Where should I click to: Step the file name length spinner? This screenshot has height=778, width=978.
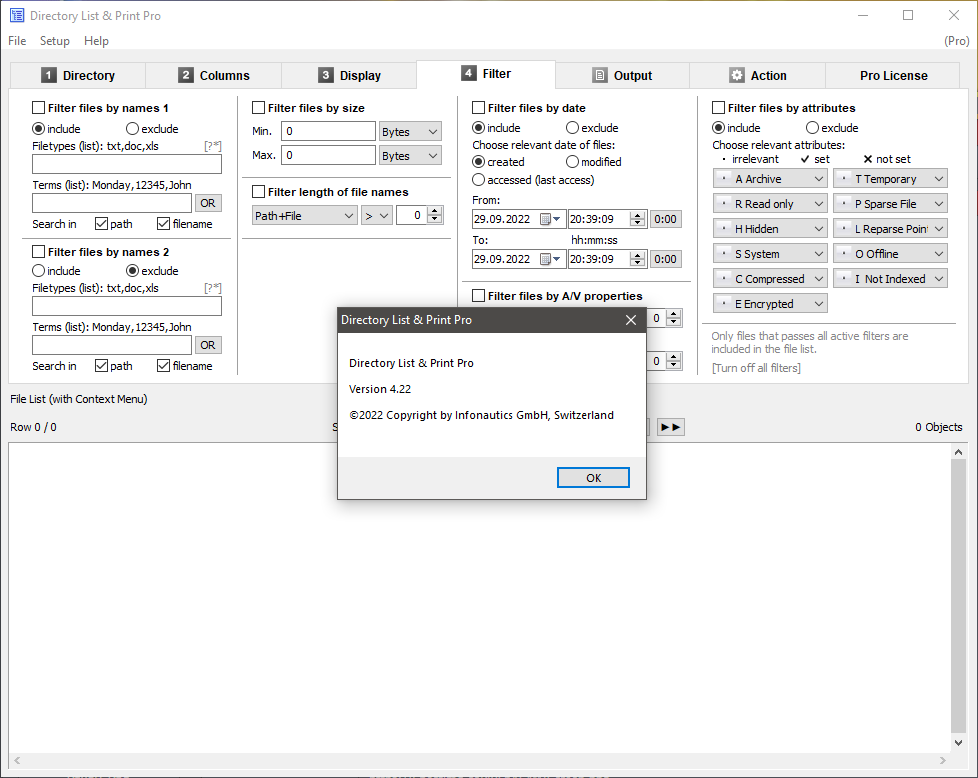click(435, 215)
